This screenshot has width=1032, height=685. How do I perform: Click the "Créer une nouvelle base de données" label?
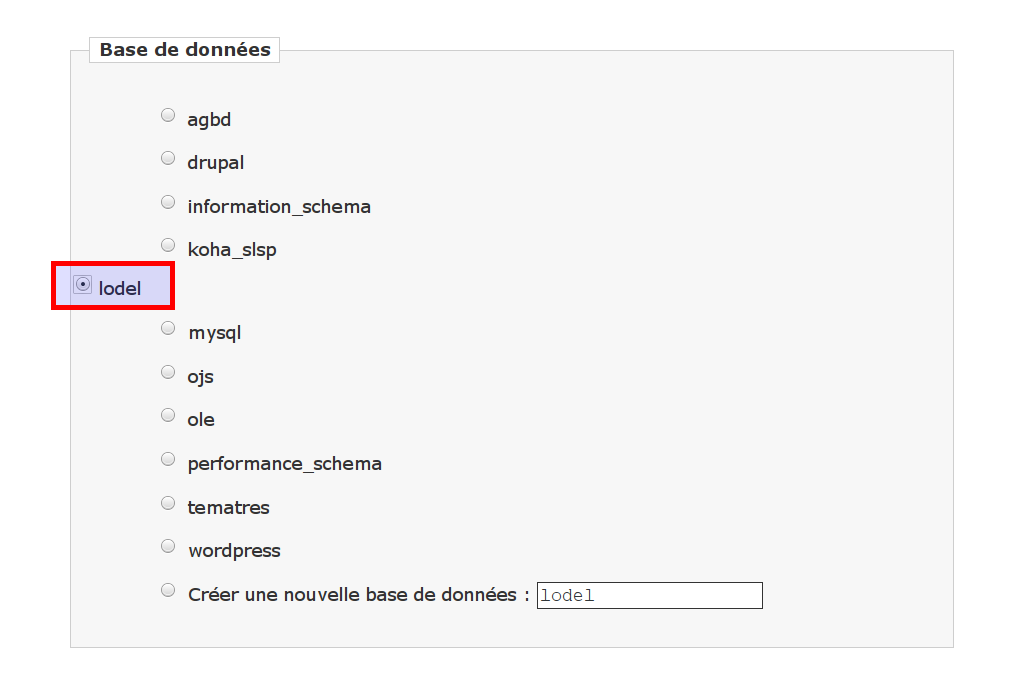click(x=358, y=594)
